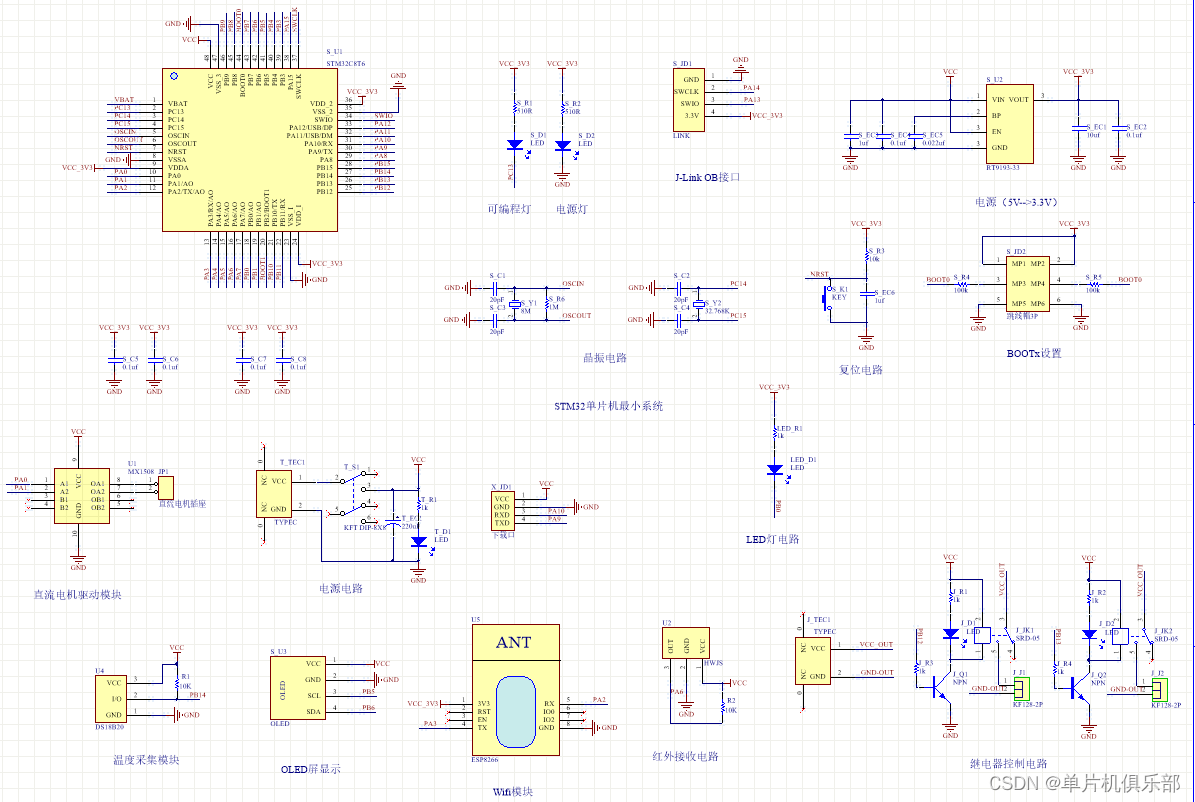The width and height of the screenshot is (1195, 802).
Task: Click the 'BOOTx设置' section label
Action: tap(1034, 354)
